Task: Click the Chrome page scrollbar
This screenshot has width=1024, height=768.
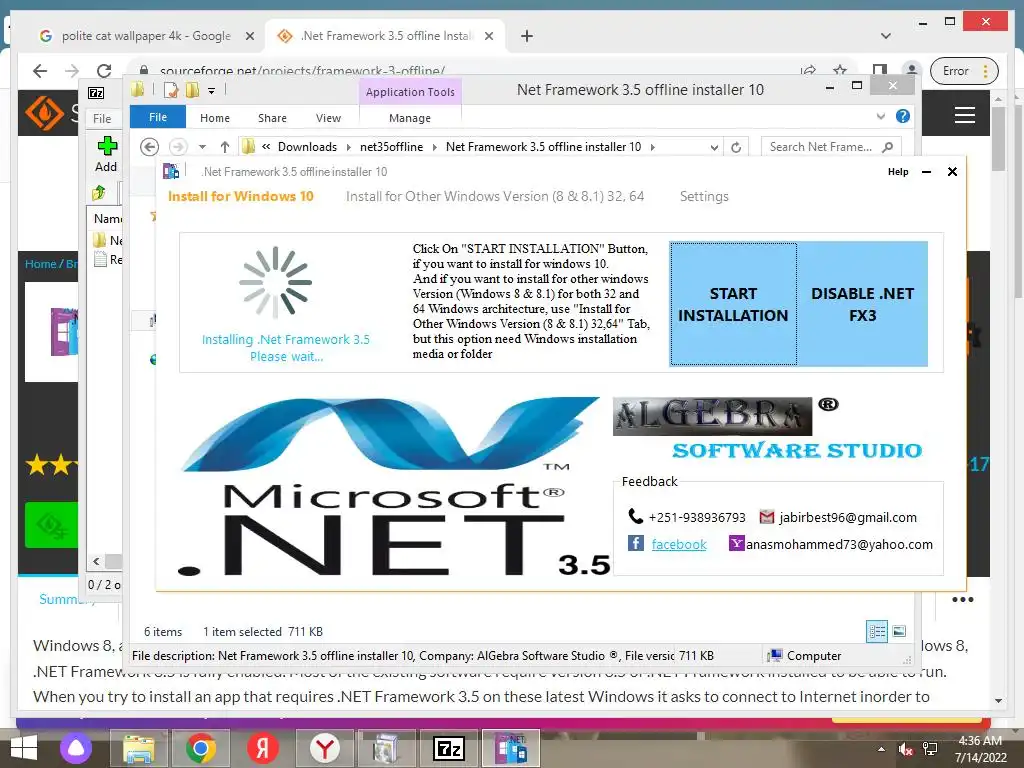Action: (x=998, y=137)
